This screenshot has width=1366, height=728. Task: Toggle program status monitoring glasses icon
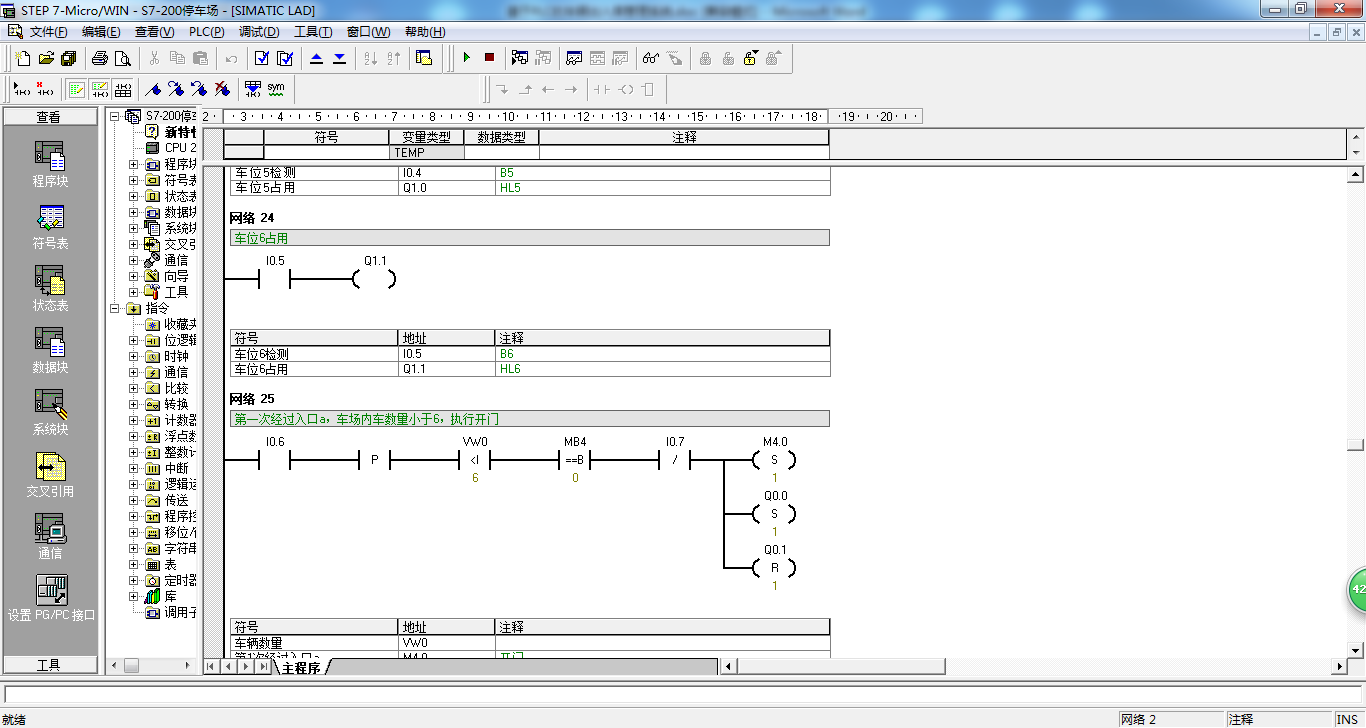(x=651, y=58)
